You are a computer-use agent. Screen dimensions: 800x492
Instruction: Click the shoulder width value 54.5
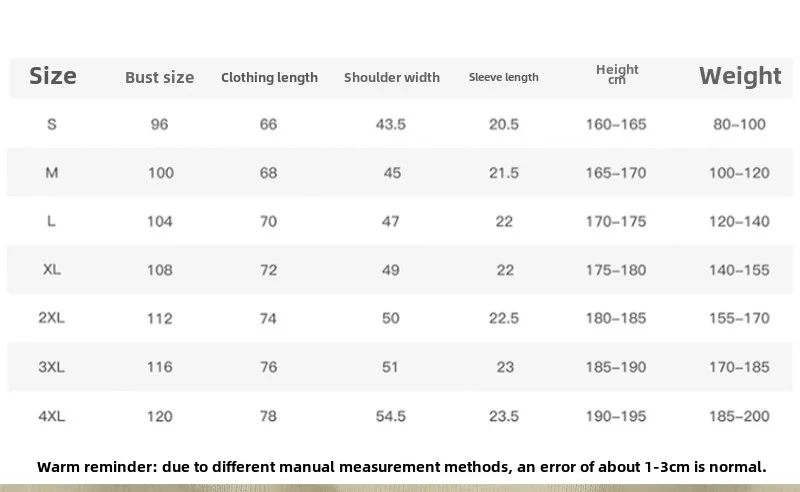pyautogui.click(x=391, y=416)
